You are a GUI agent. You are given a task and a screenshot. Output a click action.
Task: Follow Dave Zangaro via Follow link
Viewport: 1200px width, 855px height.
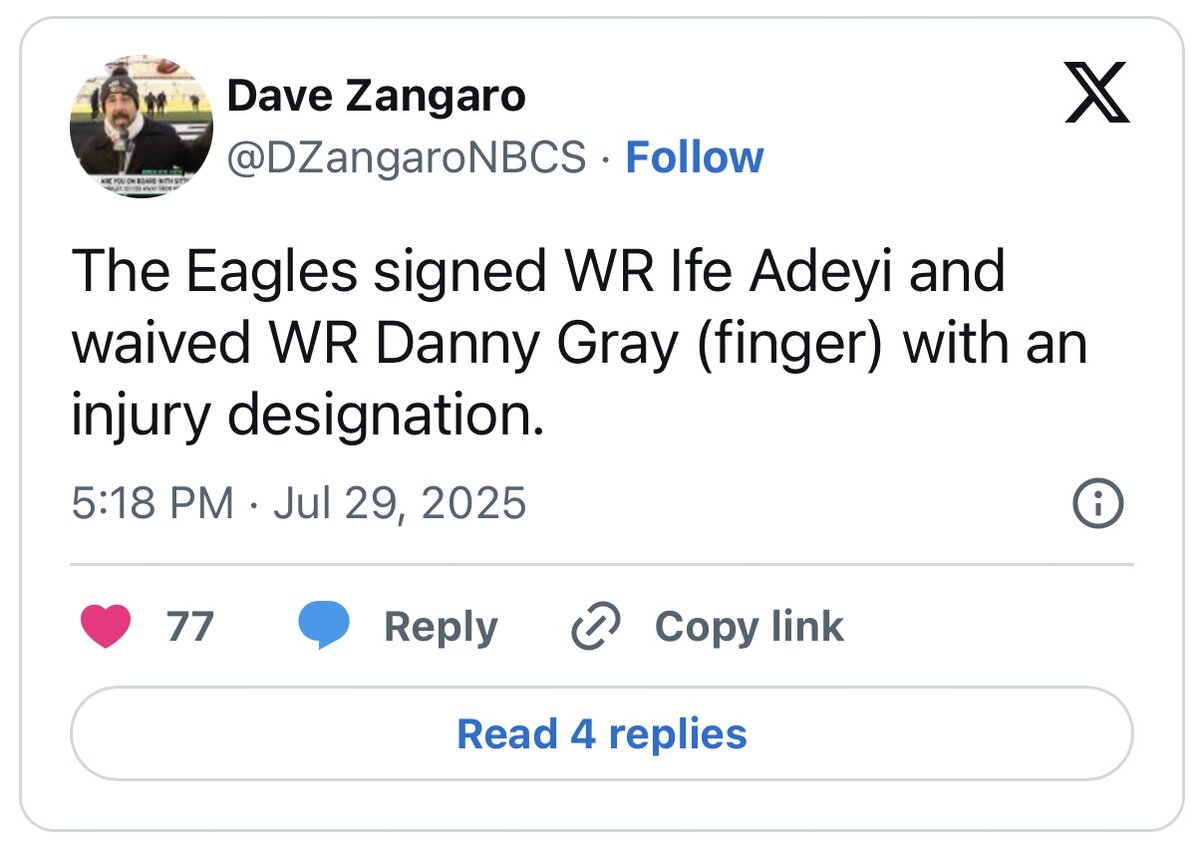694,157
